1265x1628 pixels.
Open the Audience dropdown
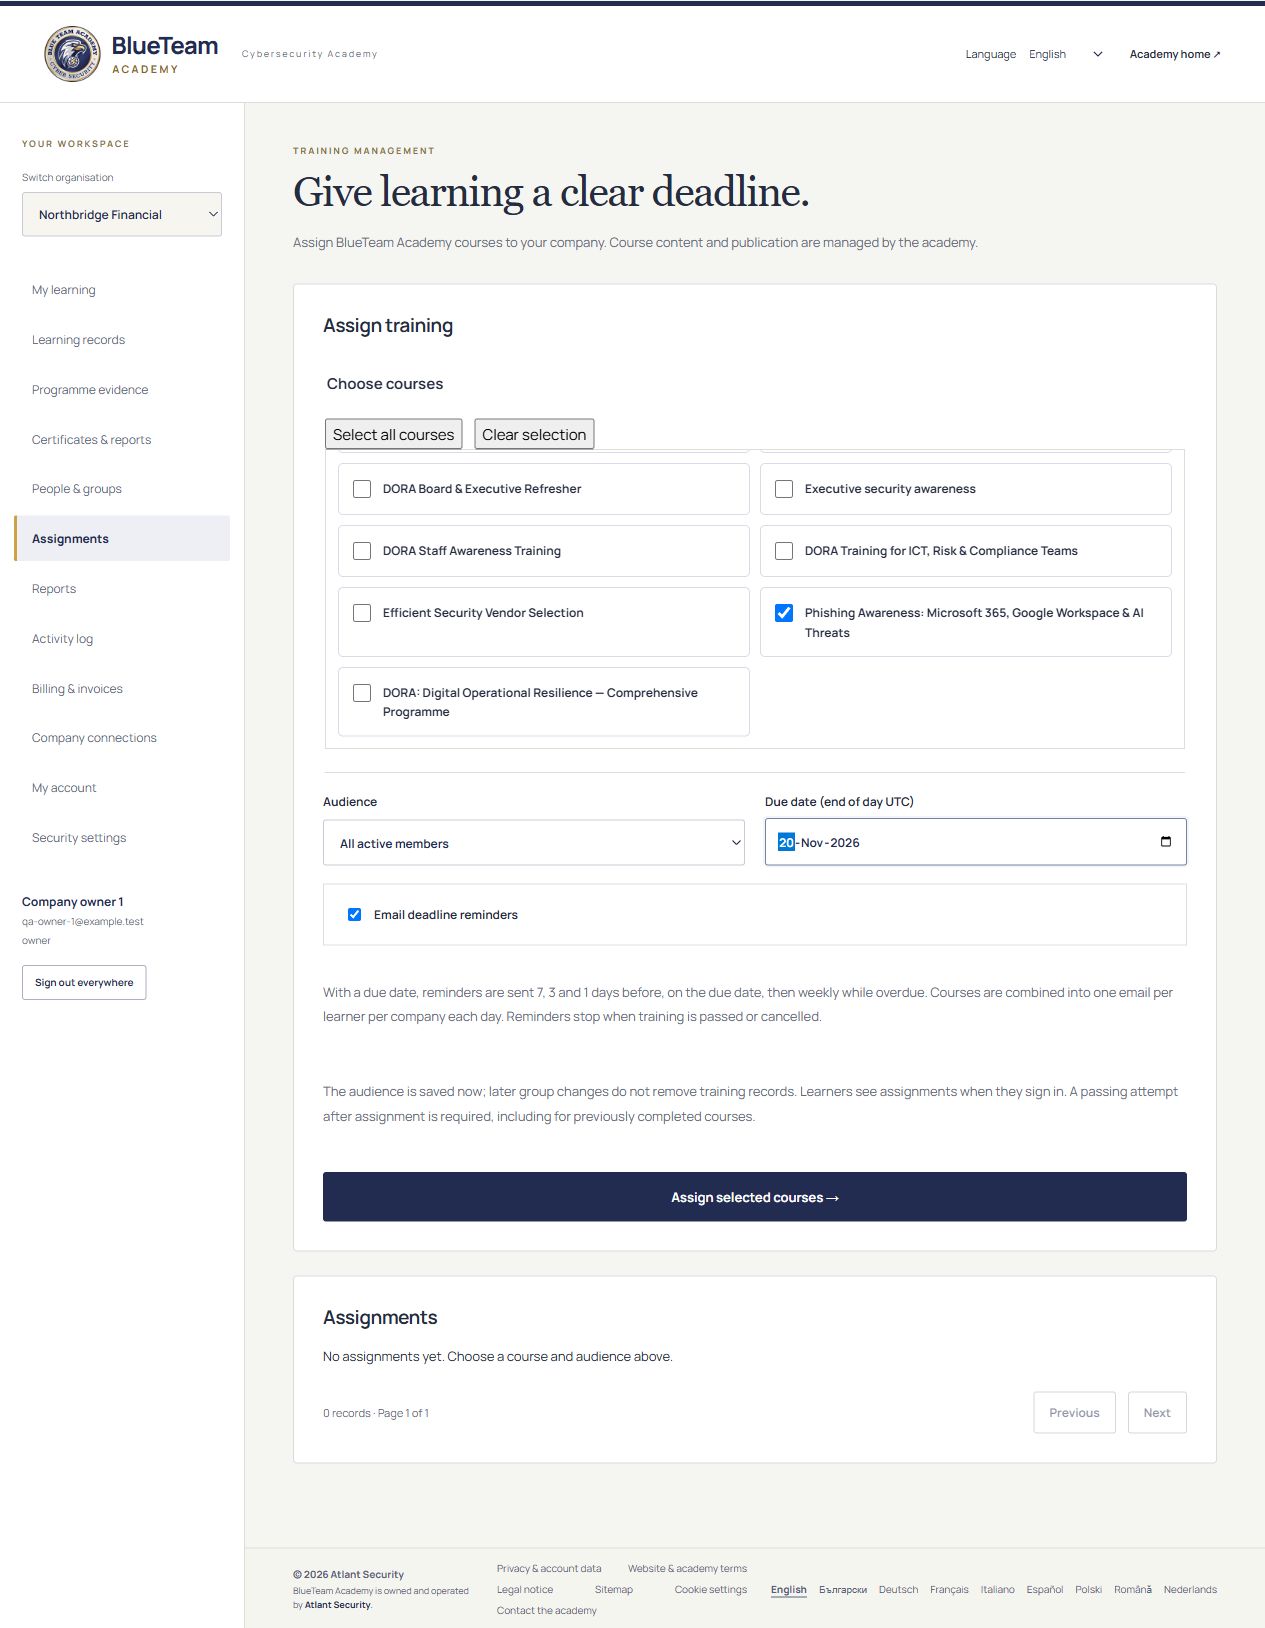tap(534, 843)
